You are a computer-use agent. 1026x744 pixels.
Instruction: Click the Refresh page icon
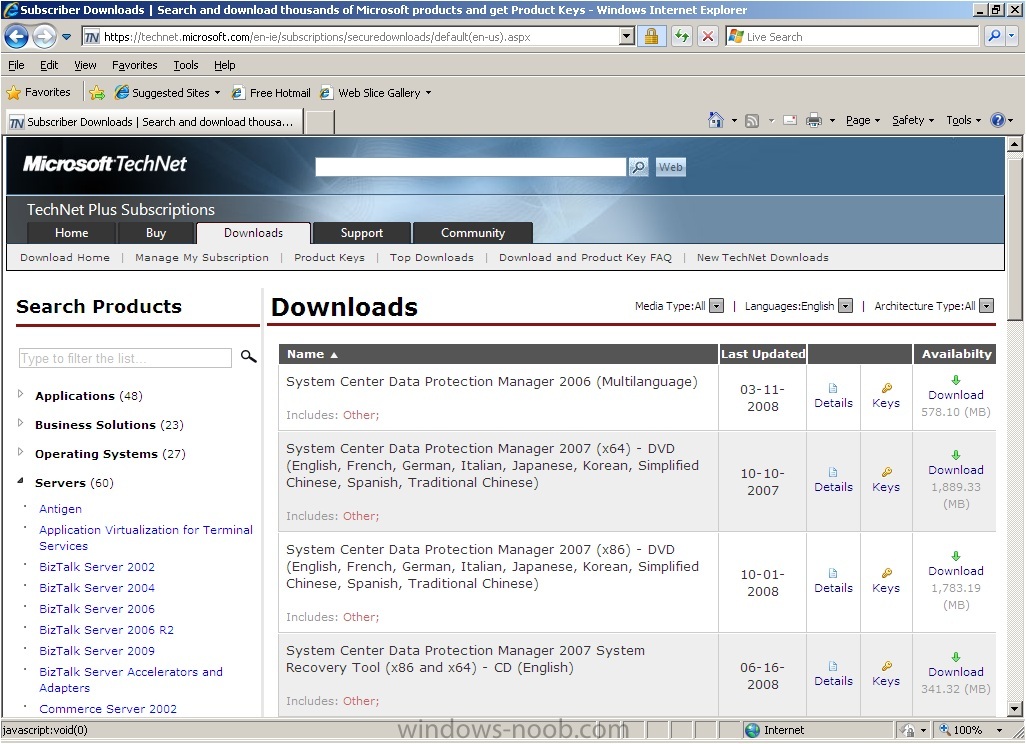(x=682, y=37)
